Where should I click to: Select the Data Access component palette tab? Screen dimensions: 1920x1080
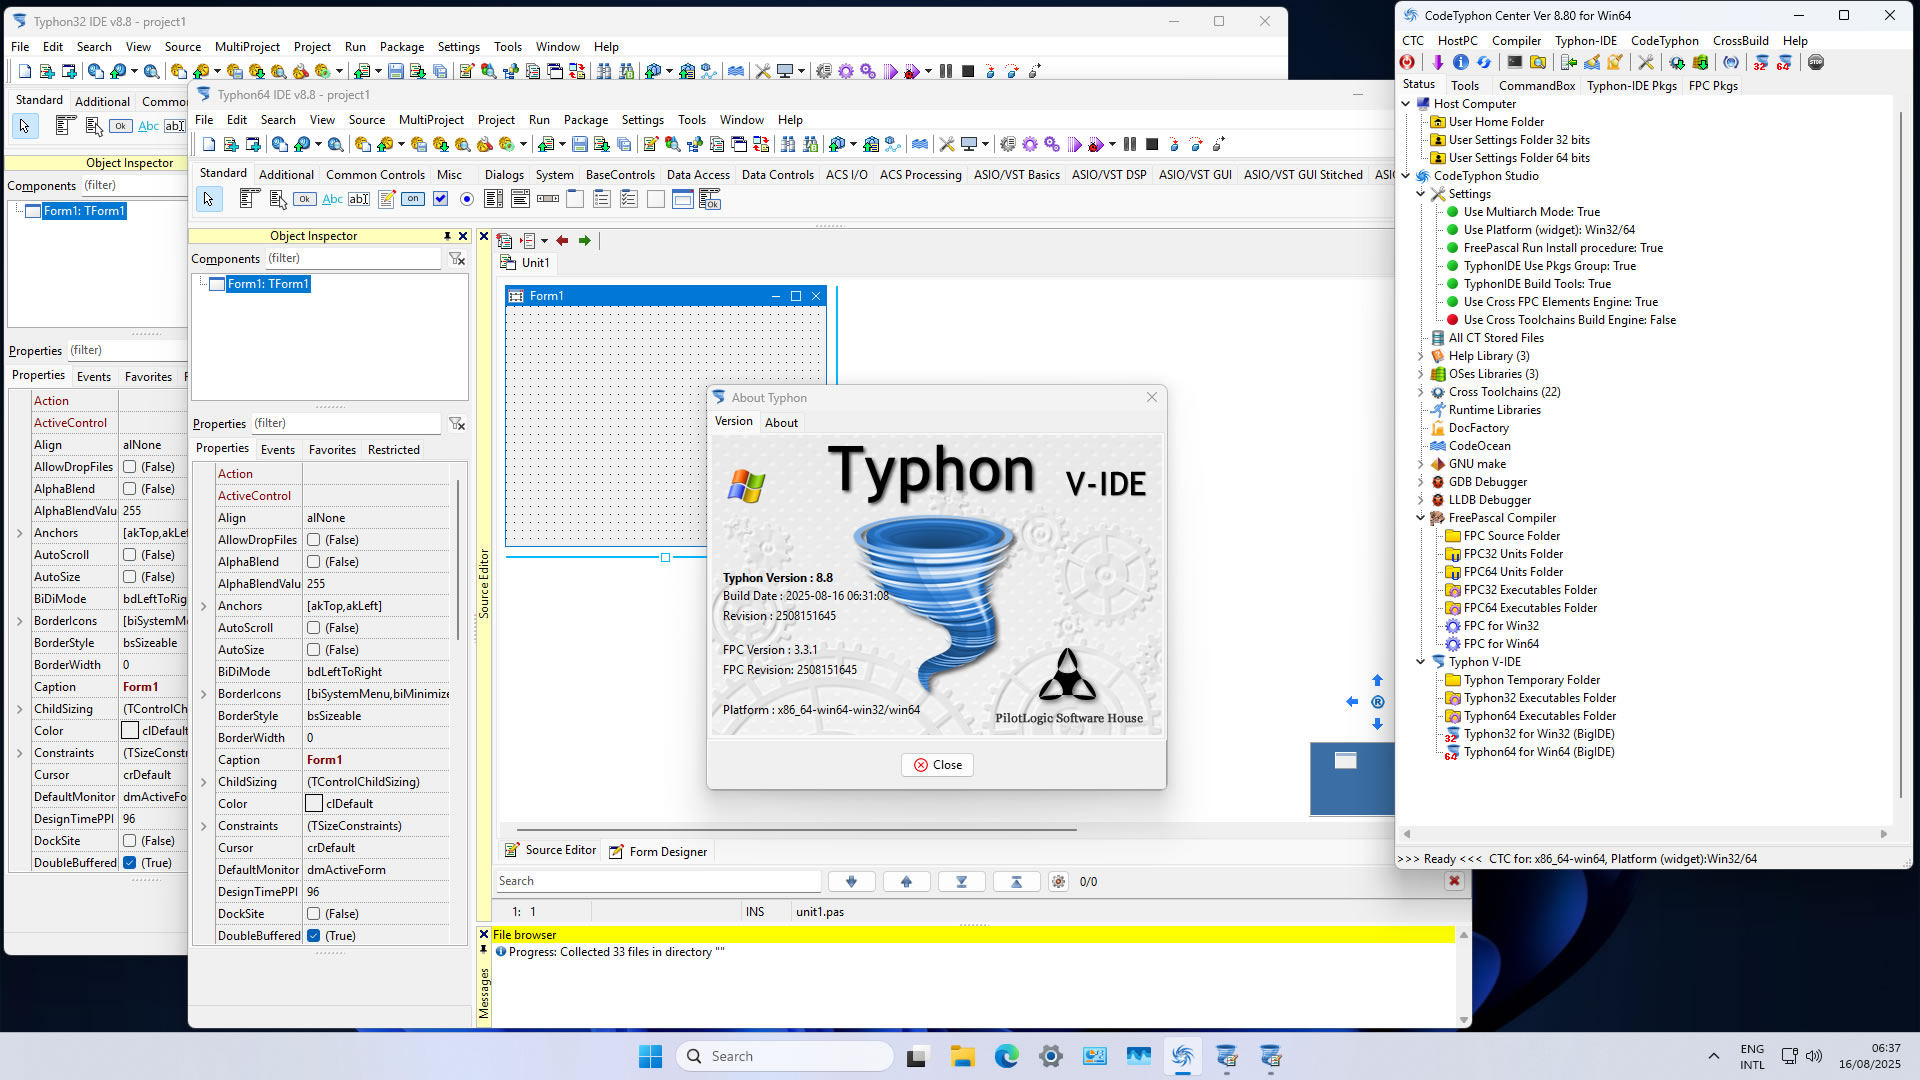pyautogui.click(x=698, y=175)
